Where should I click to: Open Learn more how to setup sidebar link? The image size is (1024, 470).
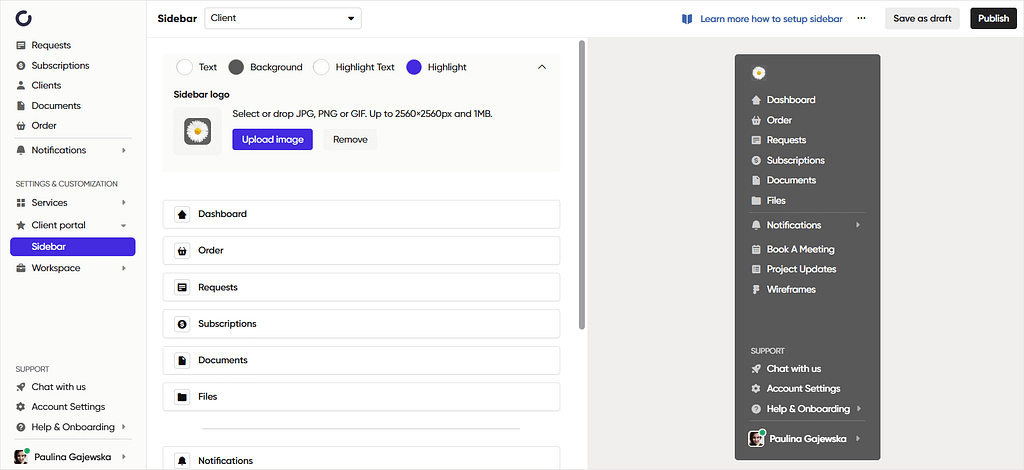[771, 19]
